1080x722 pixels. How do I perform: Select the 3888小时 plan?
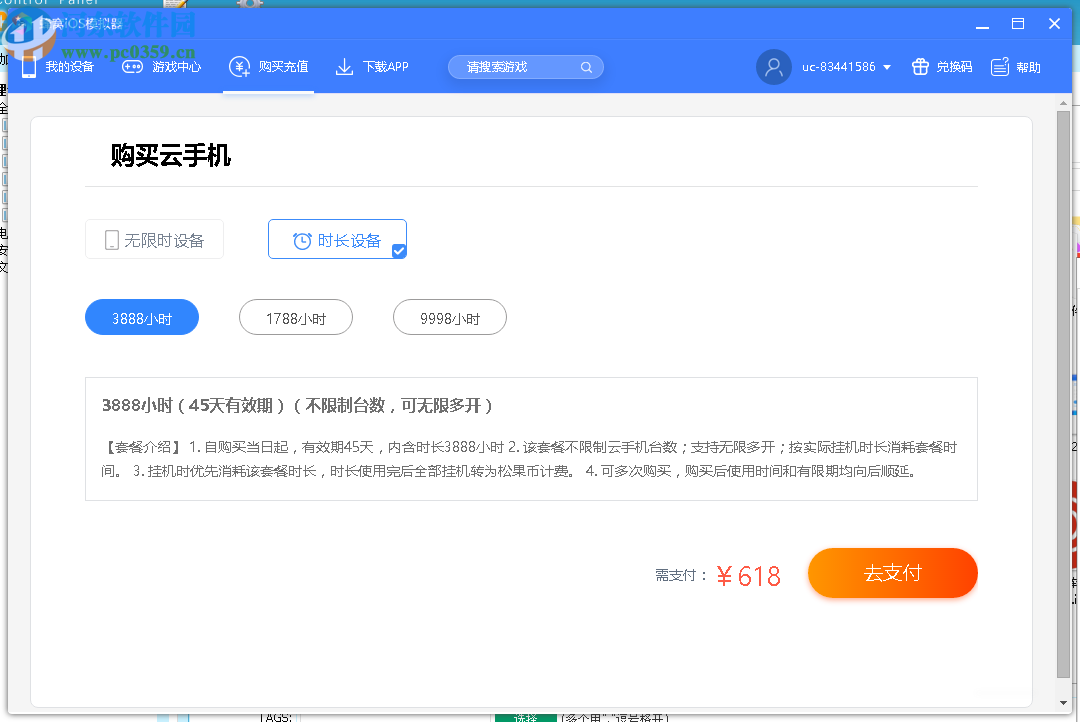[142, 316]
